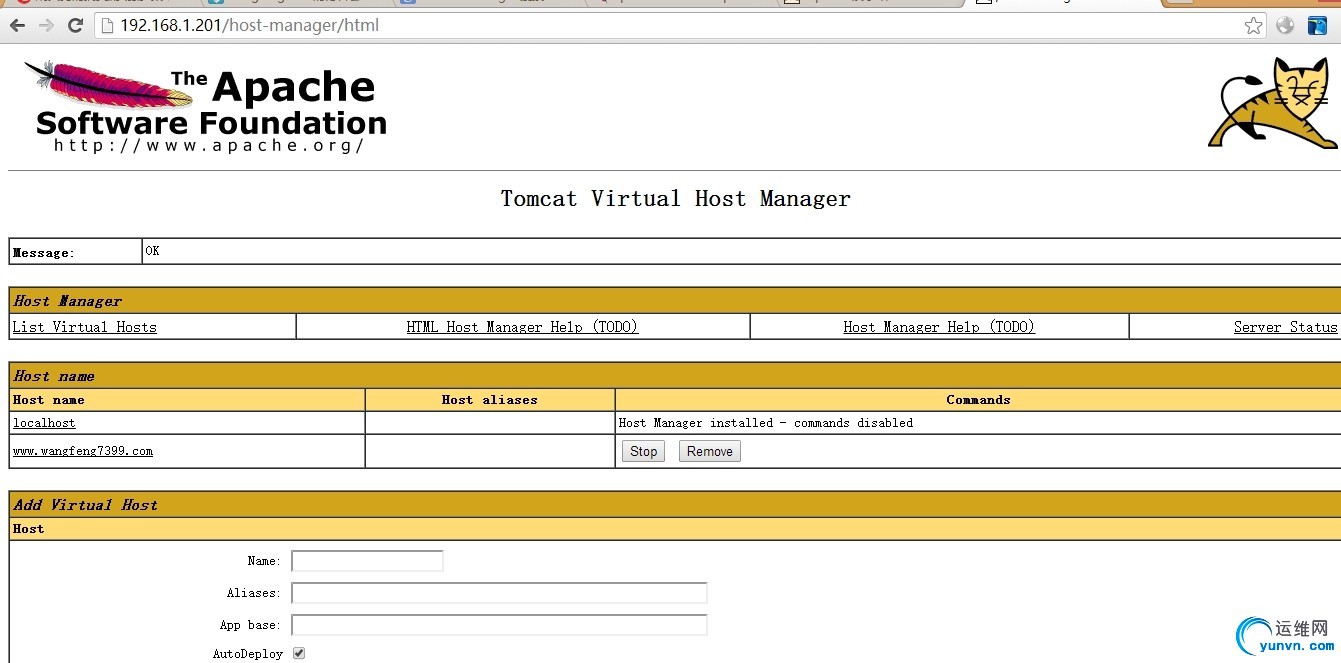Focus the App base input field

499,625
